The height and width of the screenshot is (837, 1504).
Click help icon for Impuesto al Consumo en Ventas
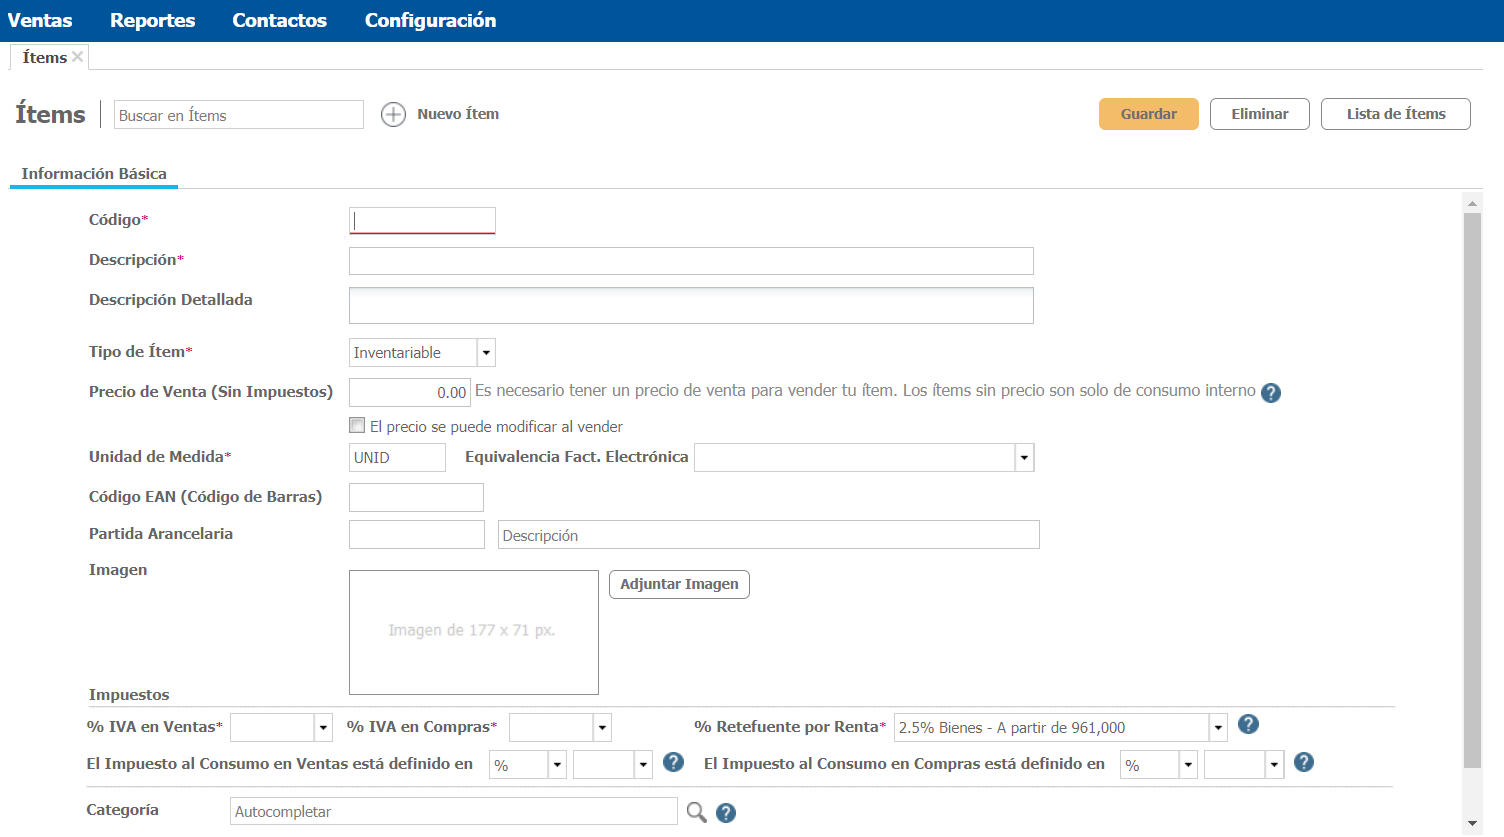coord(673,763)
